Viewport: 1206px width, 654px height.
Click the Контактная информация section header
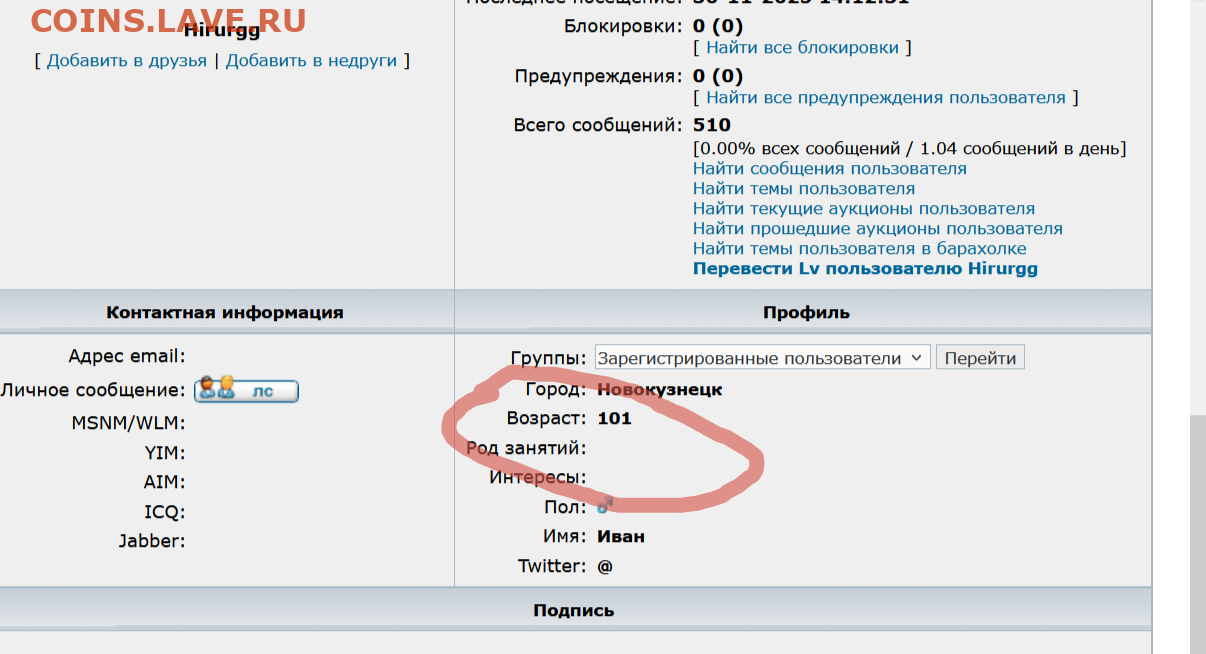coord(224,312)
